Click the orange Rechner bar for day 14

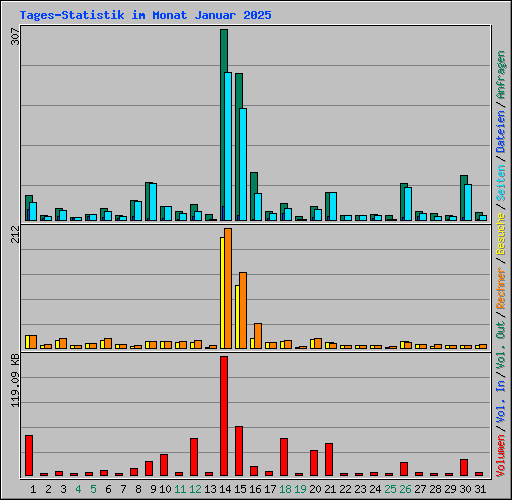tap(228, 289)
